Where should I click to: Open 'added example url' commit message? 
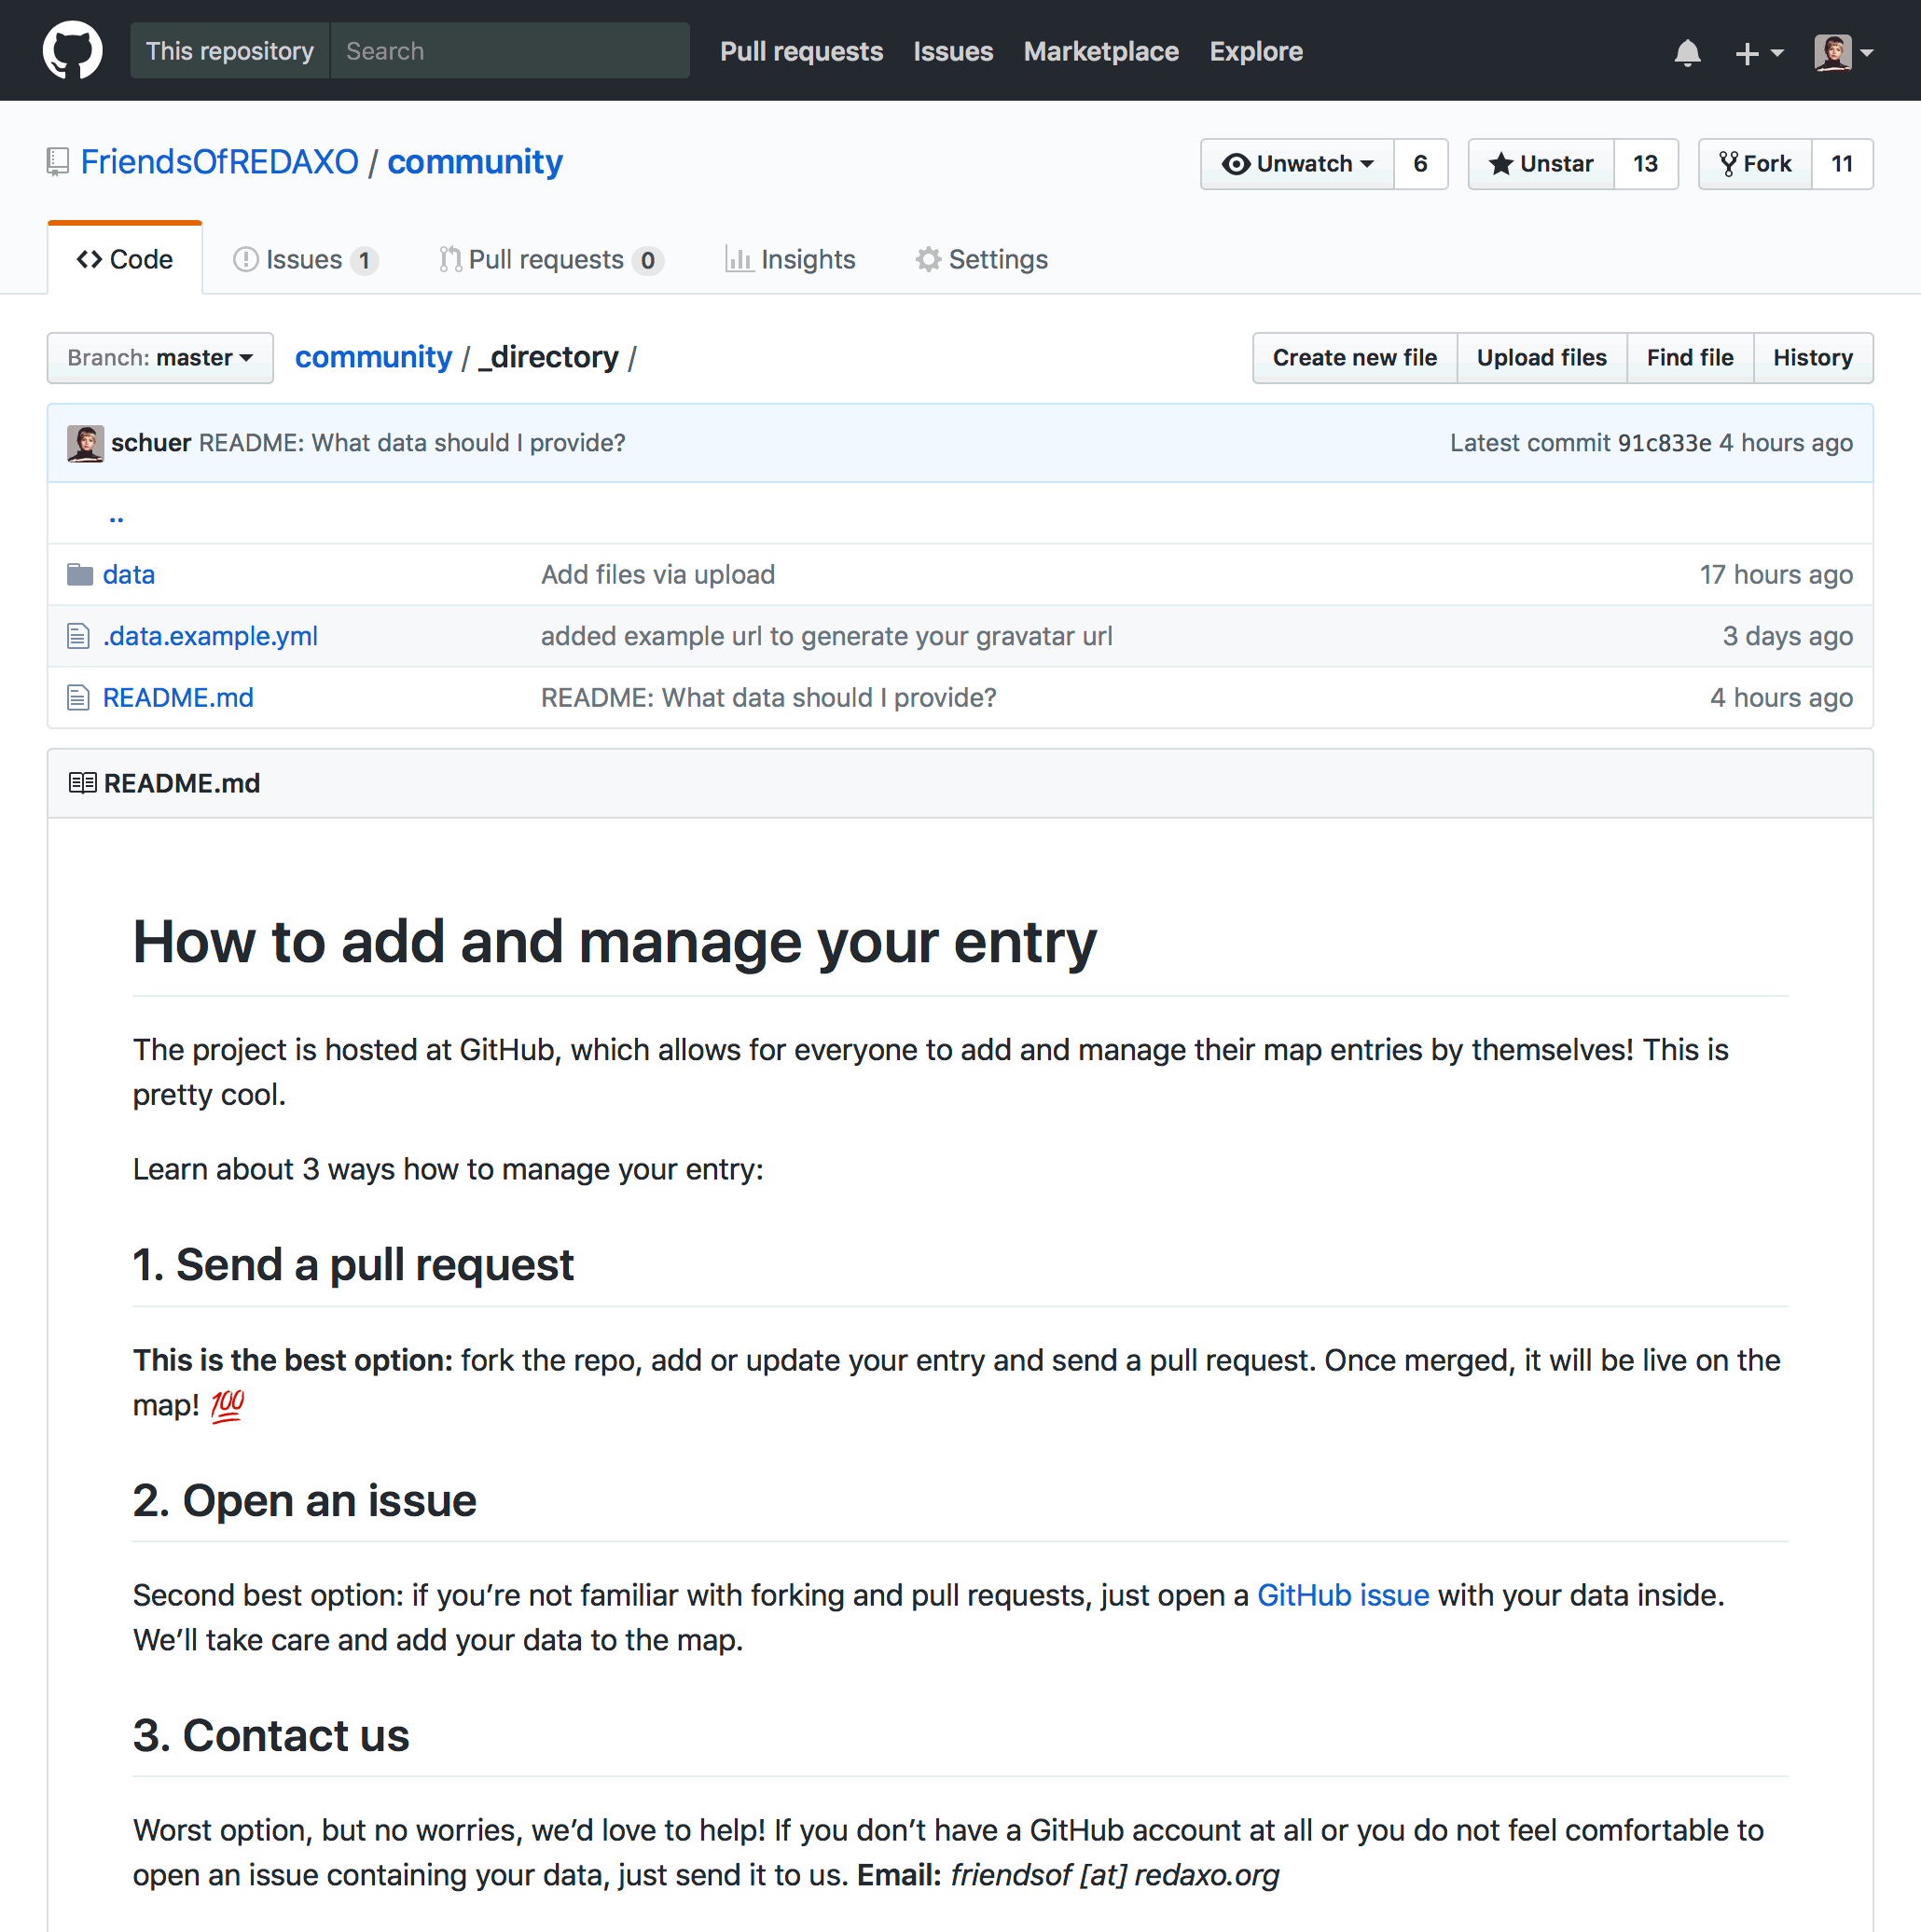point(826,636)
